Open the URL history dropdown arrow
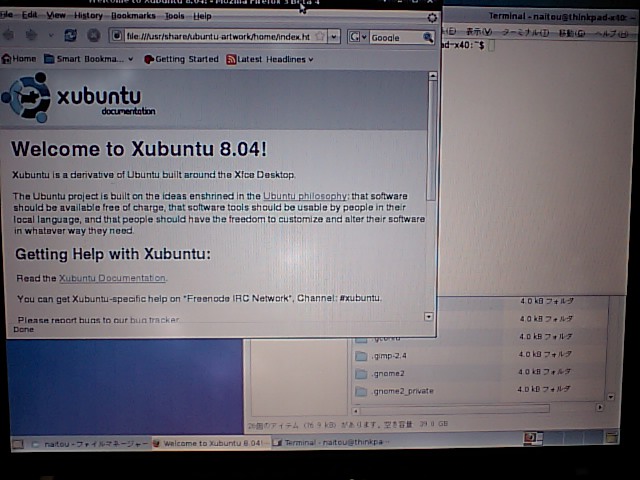 334,37
